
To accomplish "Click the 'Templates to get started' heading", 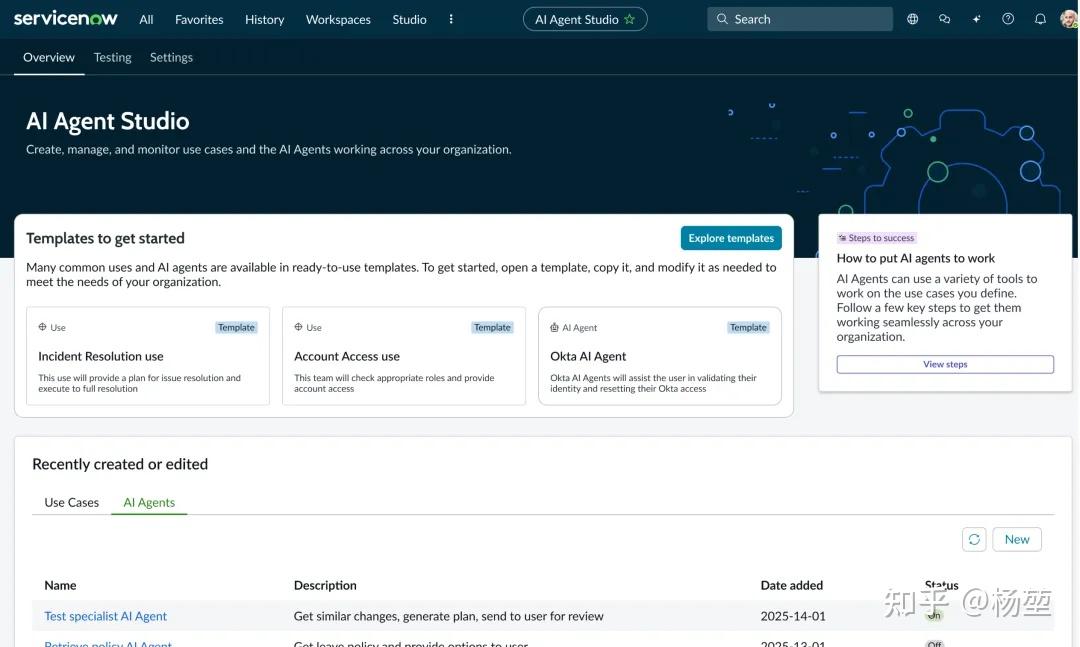I will (105, 238).
